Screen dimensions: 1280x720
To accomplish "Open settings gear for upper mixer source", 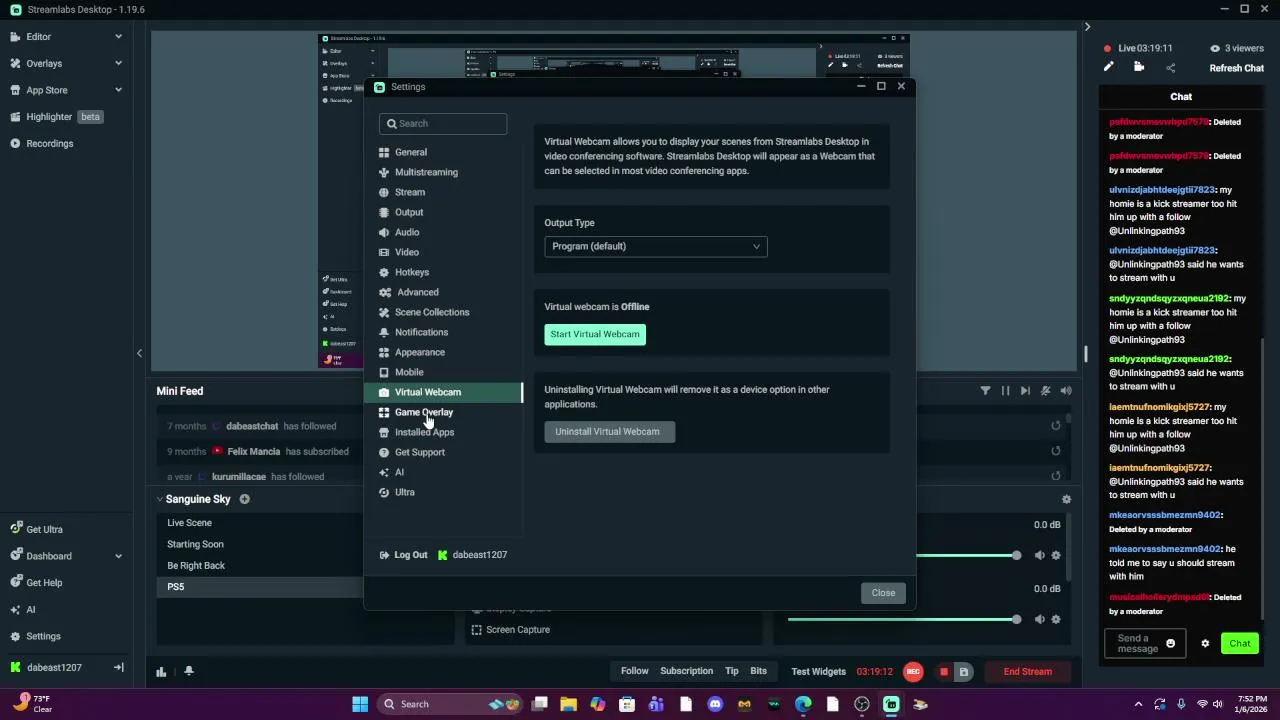I will click(1055, 555).
